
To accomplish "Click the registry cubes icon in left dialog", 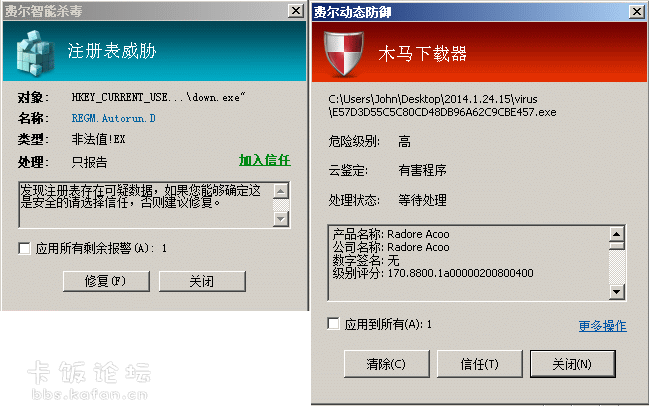I will click(36, 51).
